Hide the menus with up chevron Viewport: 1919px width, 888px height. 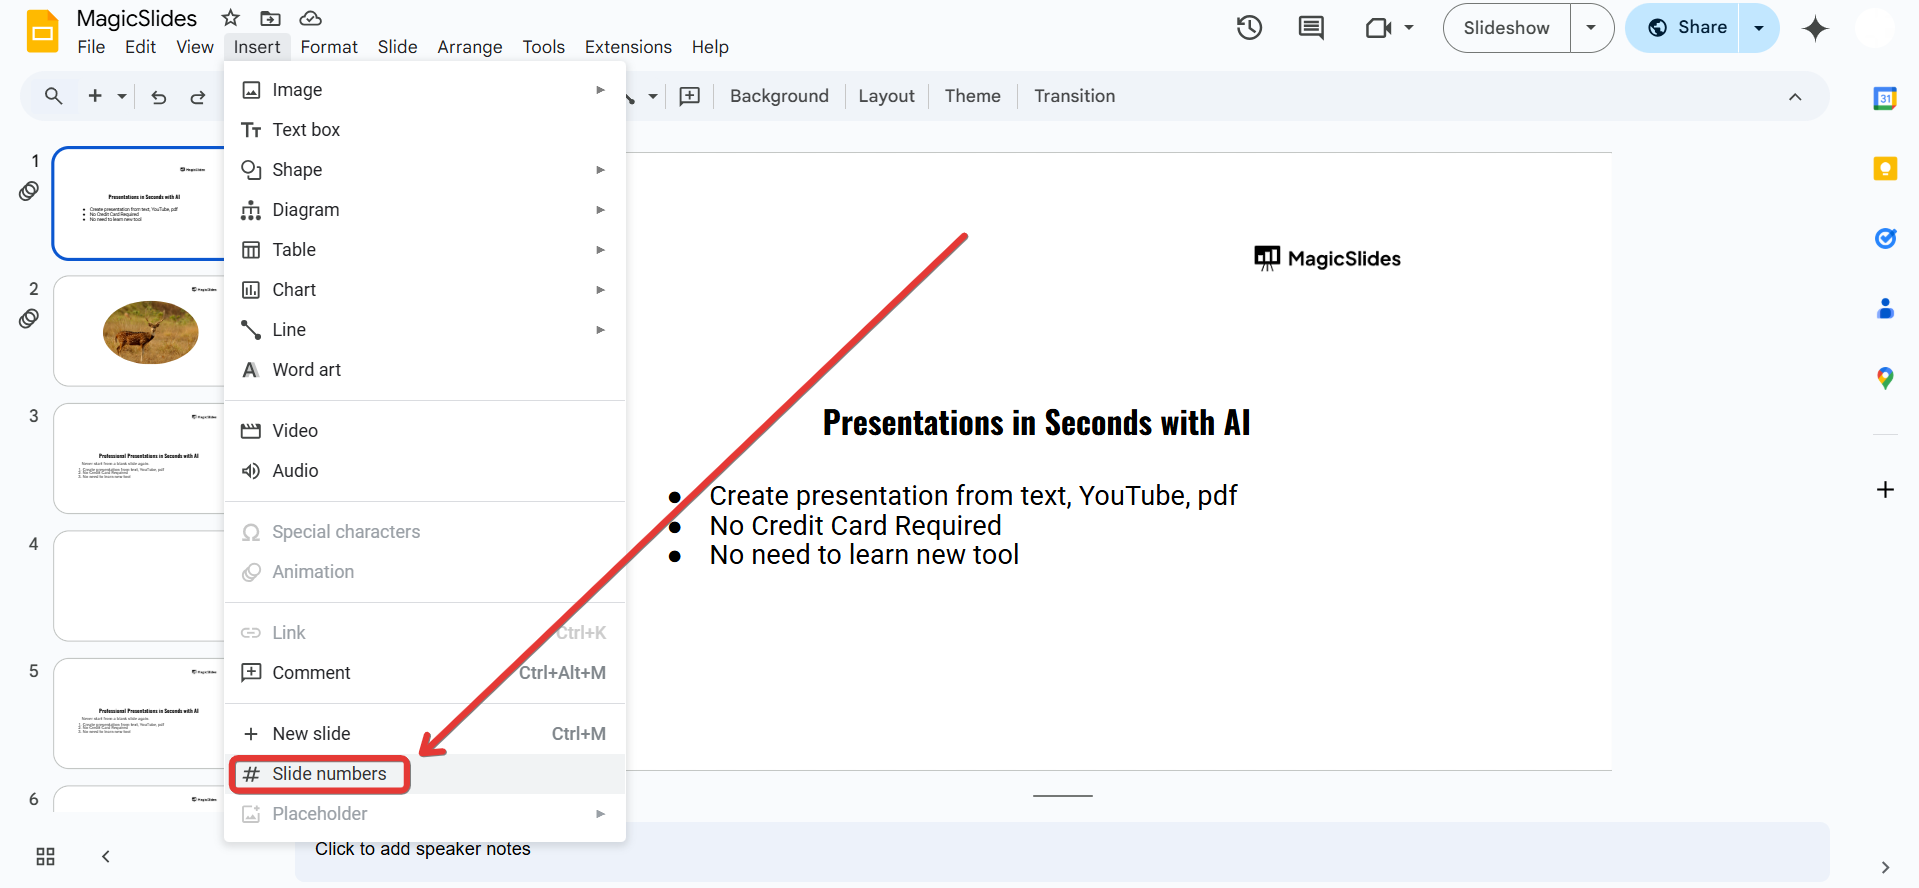(1795, 97)
